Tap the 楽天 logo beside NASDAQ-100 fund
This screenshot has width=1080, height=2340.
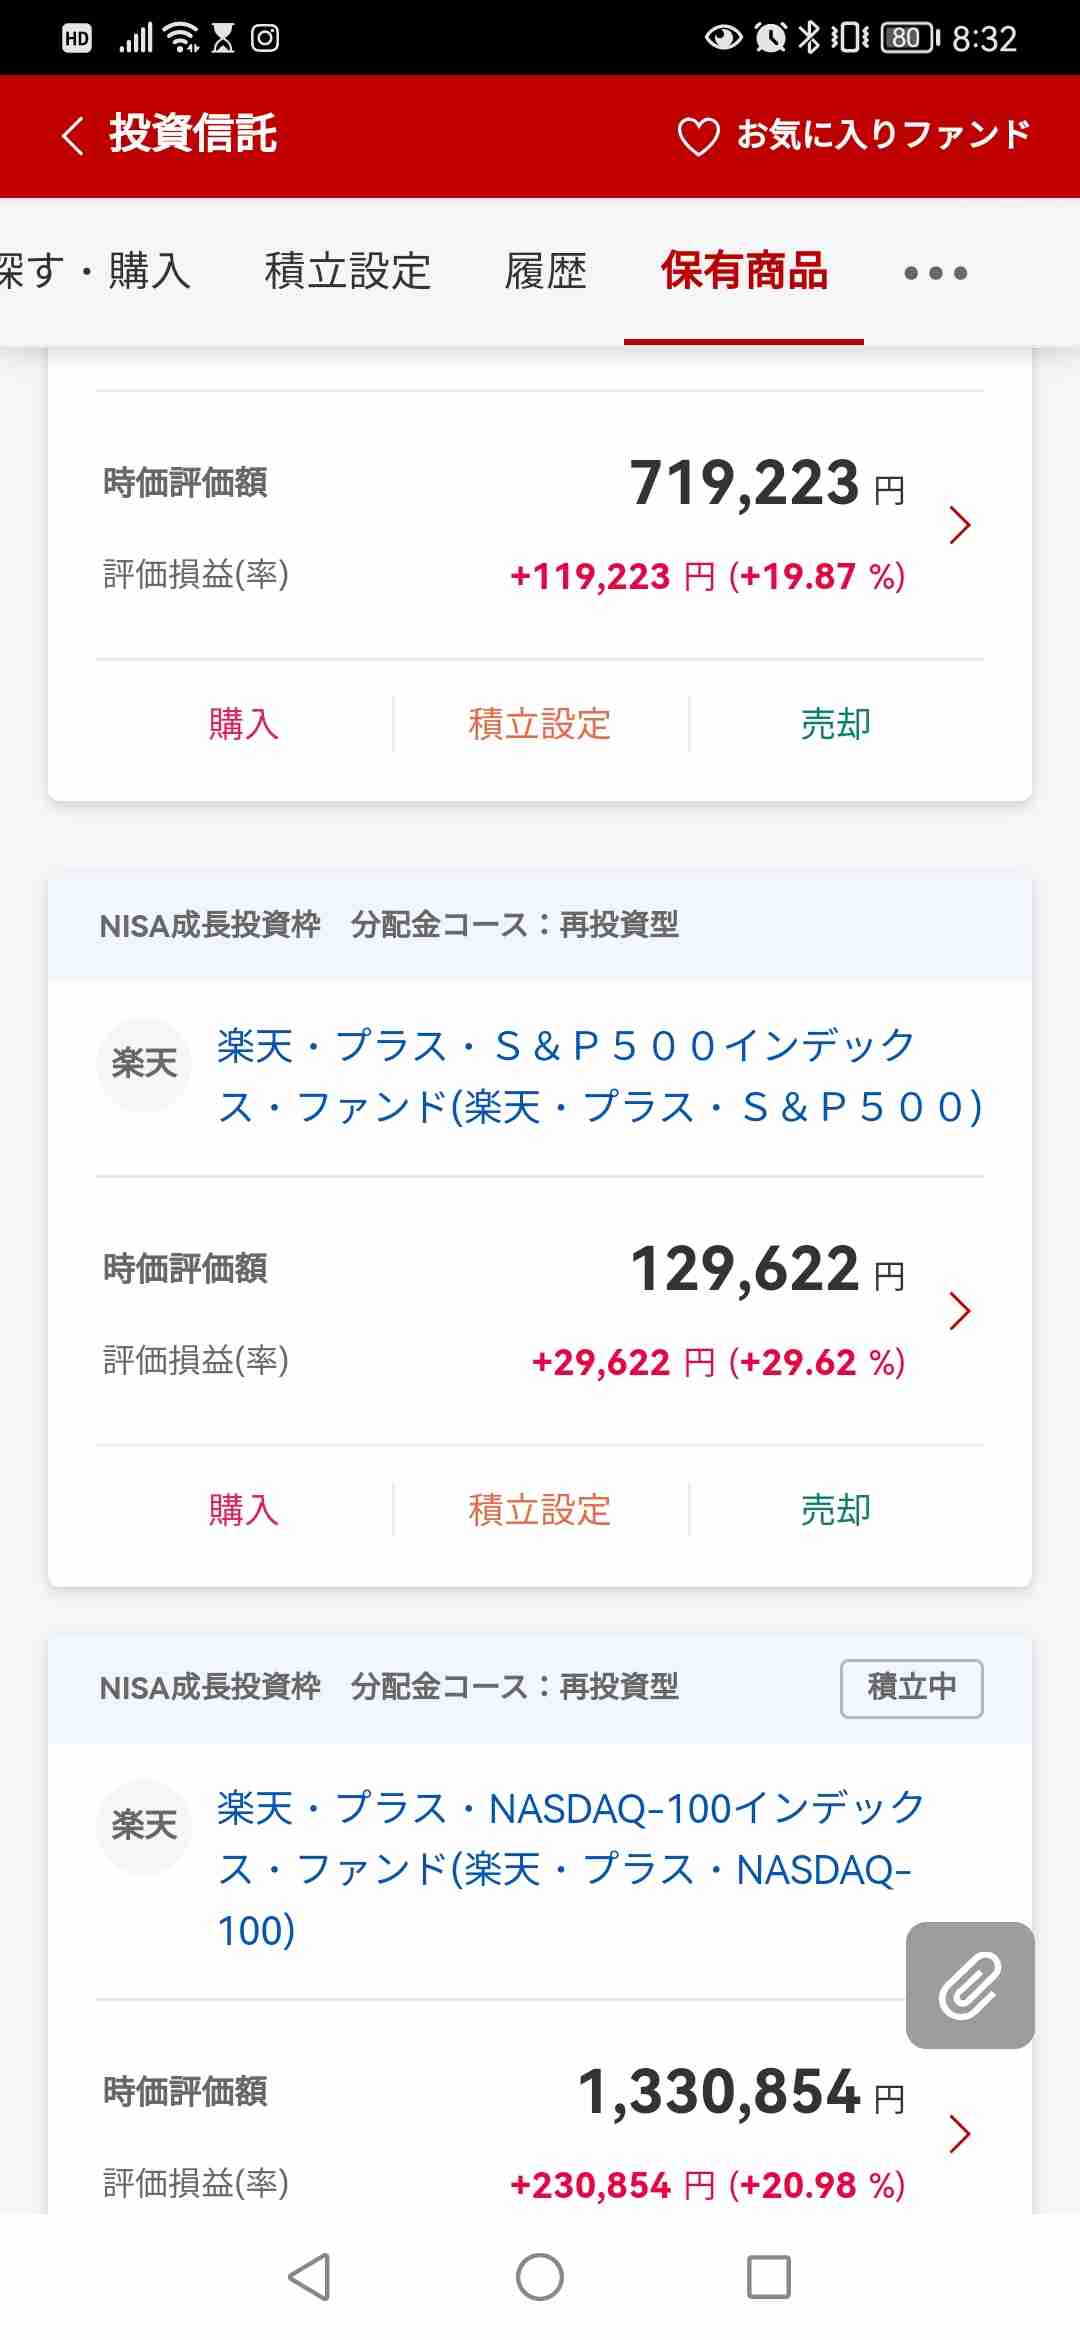pos(144,1826)
